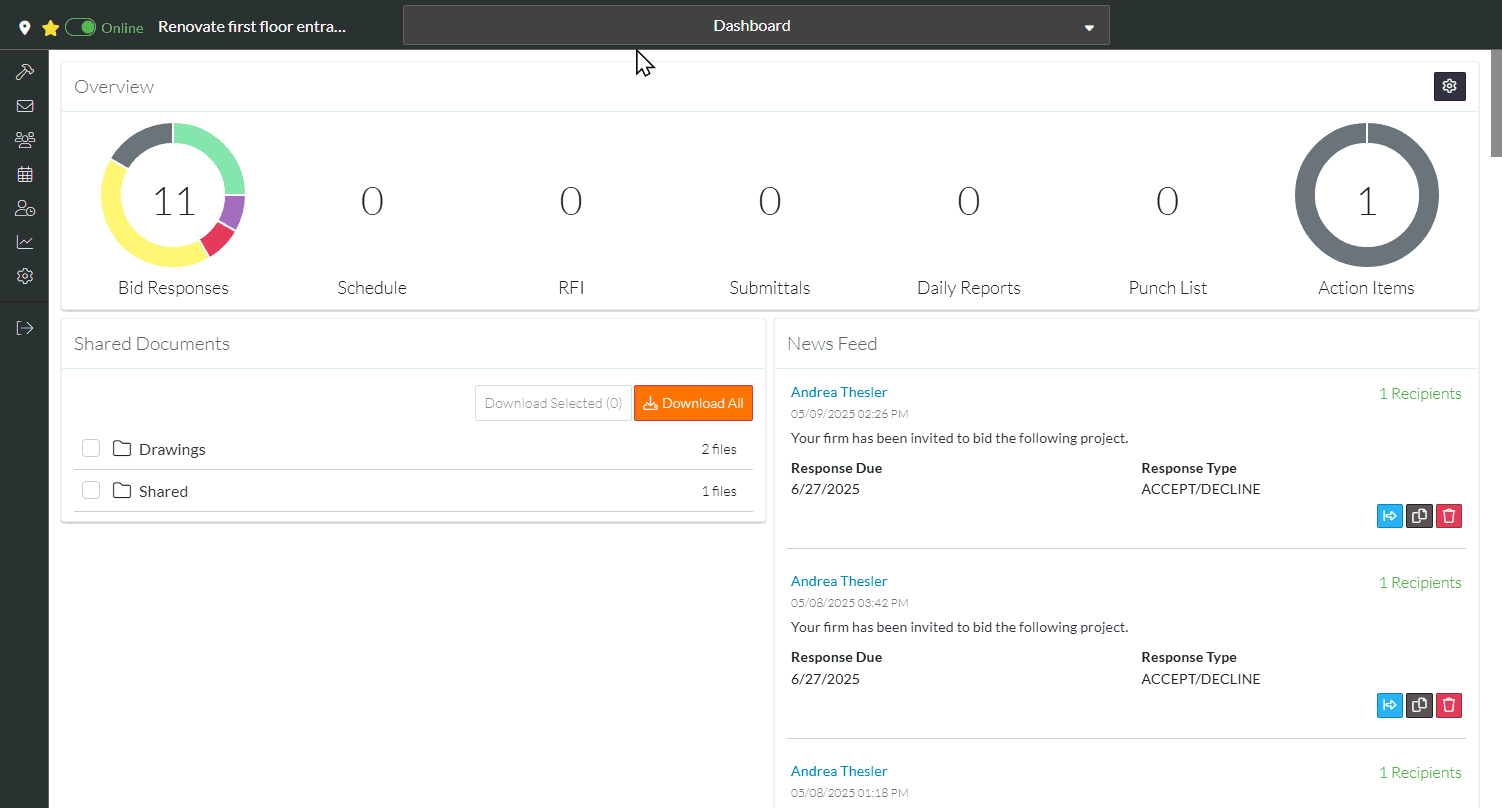Click the calendar grid icon in the sidebar
Viewport: 1502px width, 808px height.
pyautogui.click(x=25, y=174)
